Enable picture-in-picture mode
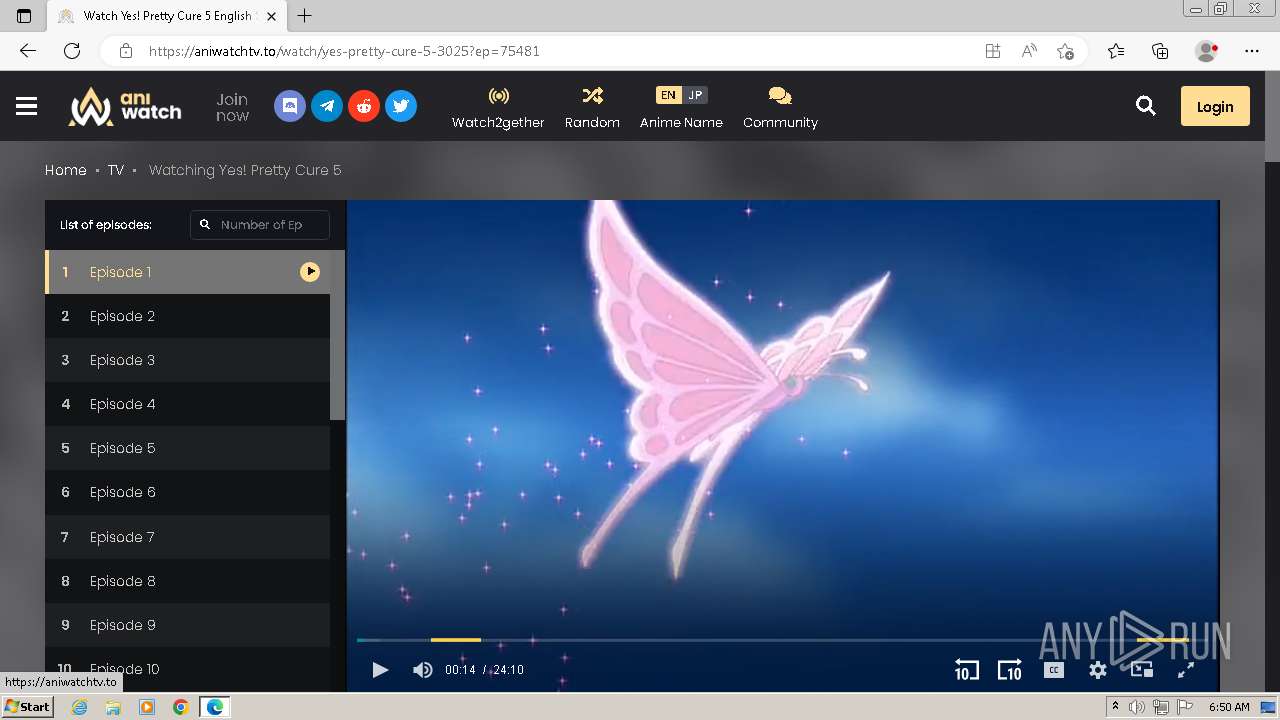This screenshot has height=720, width=1280. point(1142,670)
